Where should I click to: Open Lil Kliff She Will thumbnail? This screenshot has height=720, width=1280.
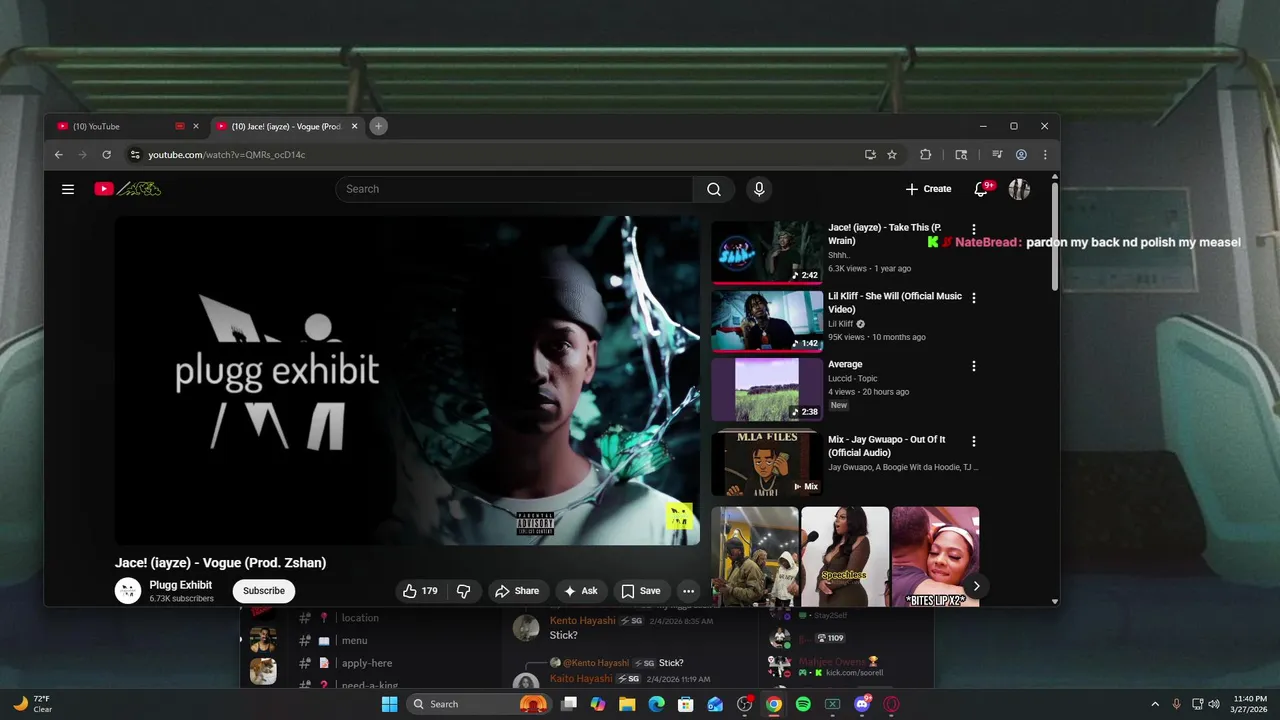coord(767,321)
